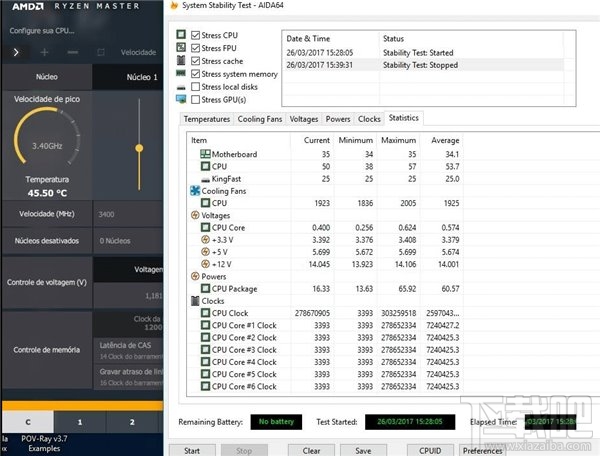Viewport: 600px width, 456px height.
Task: Click the Motherboard icon in Statistics list
Action: point(205,154)
